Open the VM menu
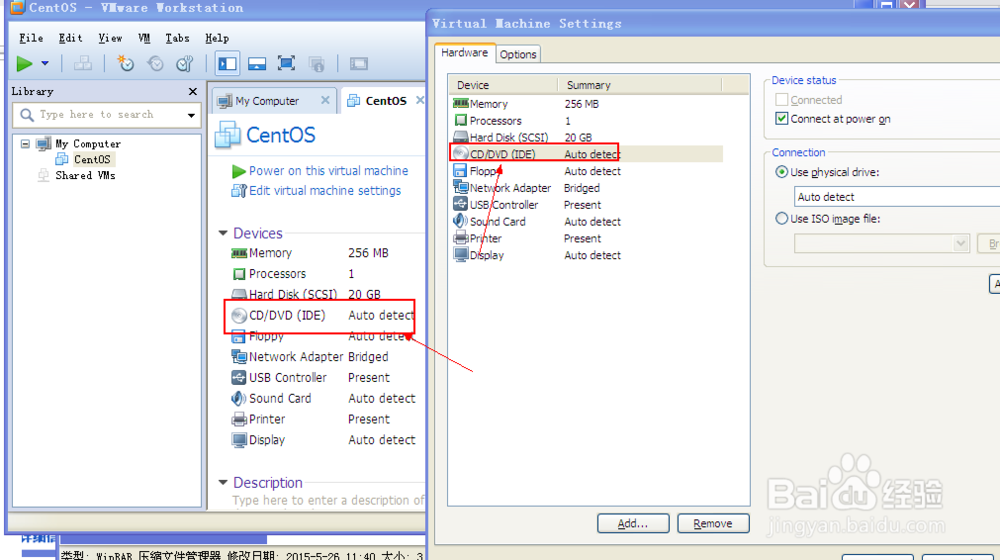Screen dimensions: 1000x560 144,38
